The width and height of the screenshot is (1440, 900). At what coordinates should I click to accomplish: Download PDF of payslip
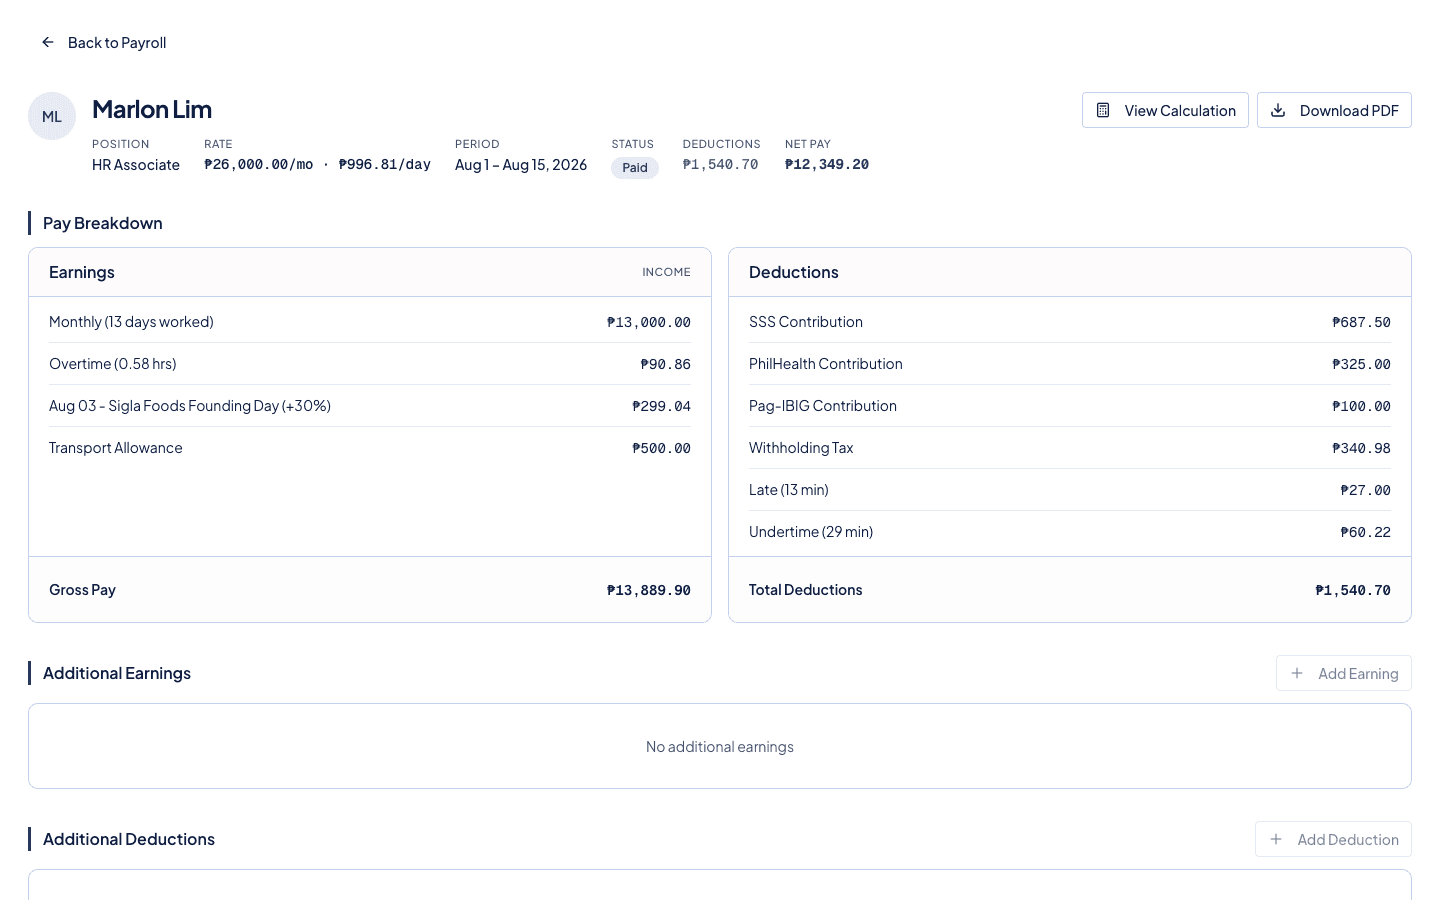click(1334, 110)
